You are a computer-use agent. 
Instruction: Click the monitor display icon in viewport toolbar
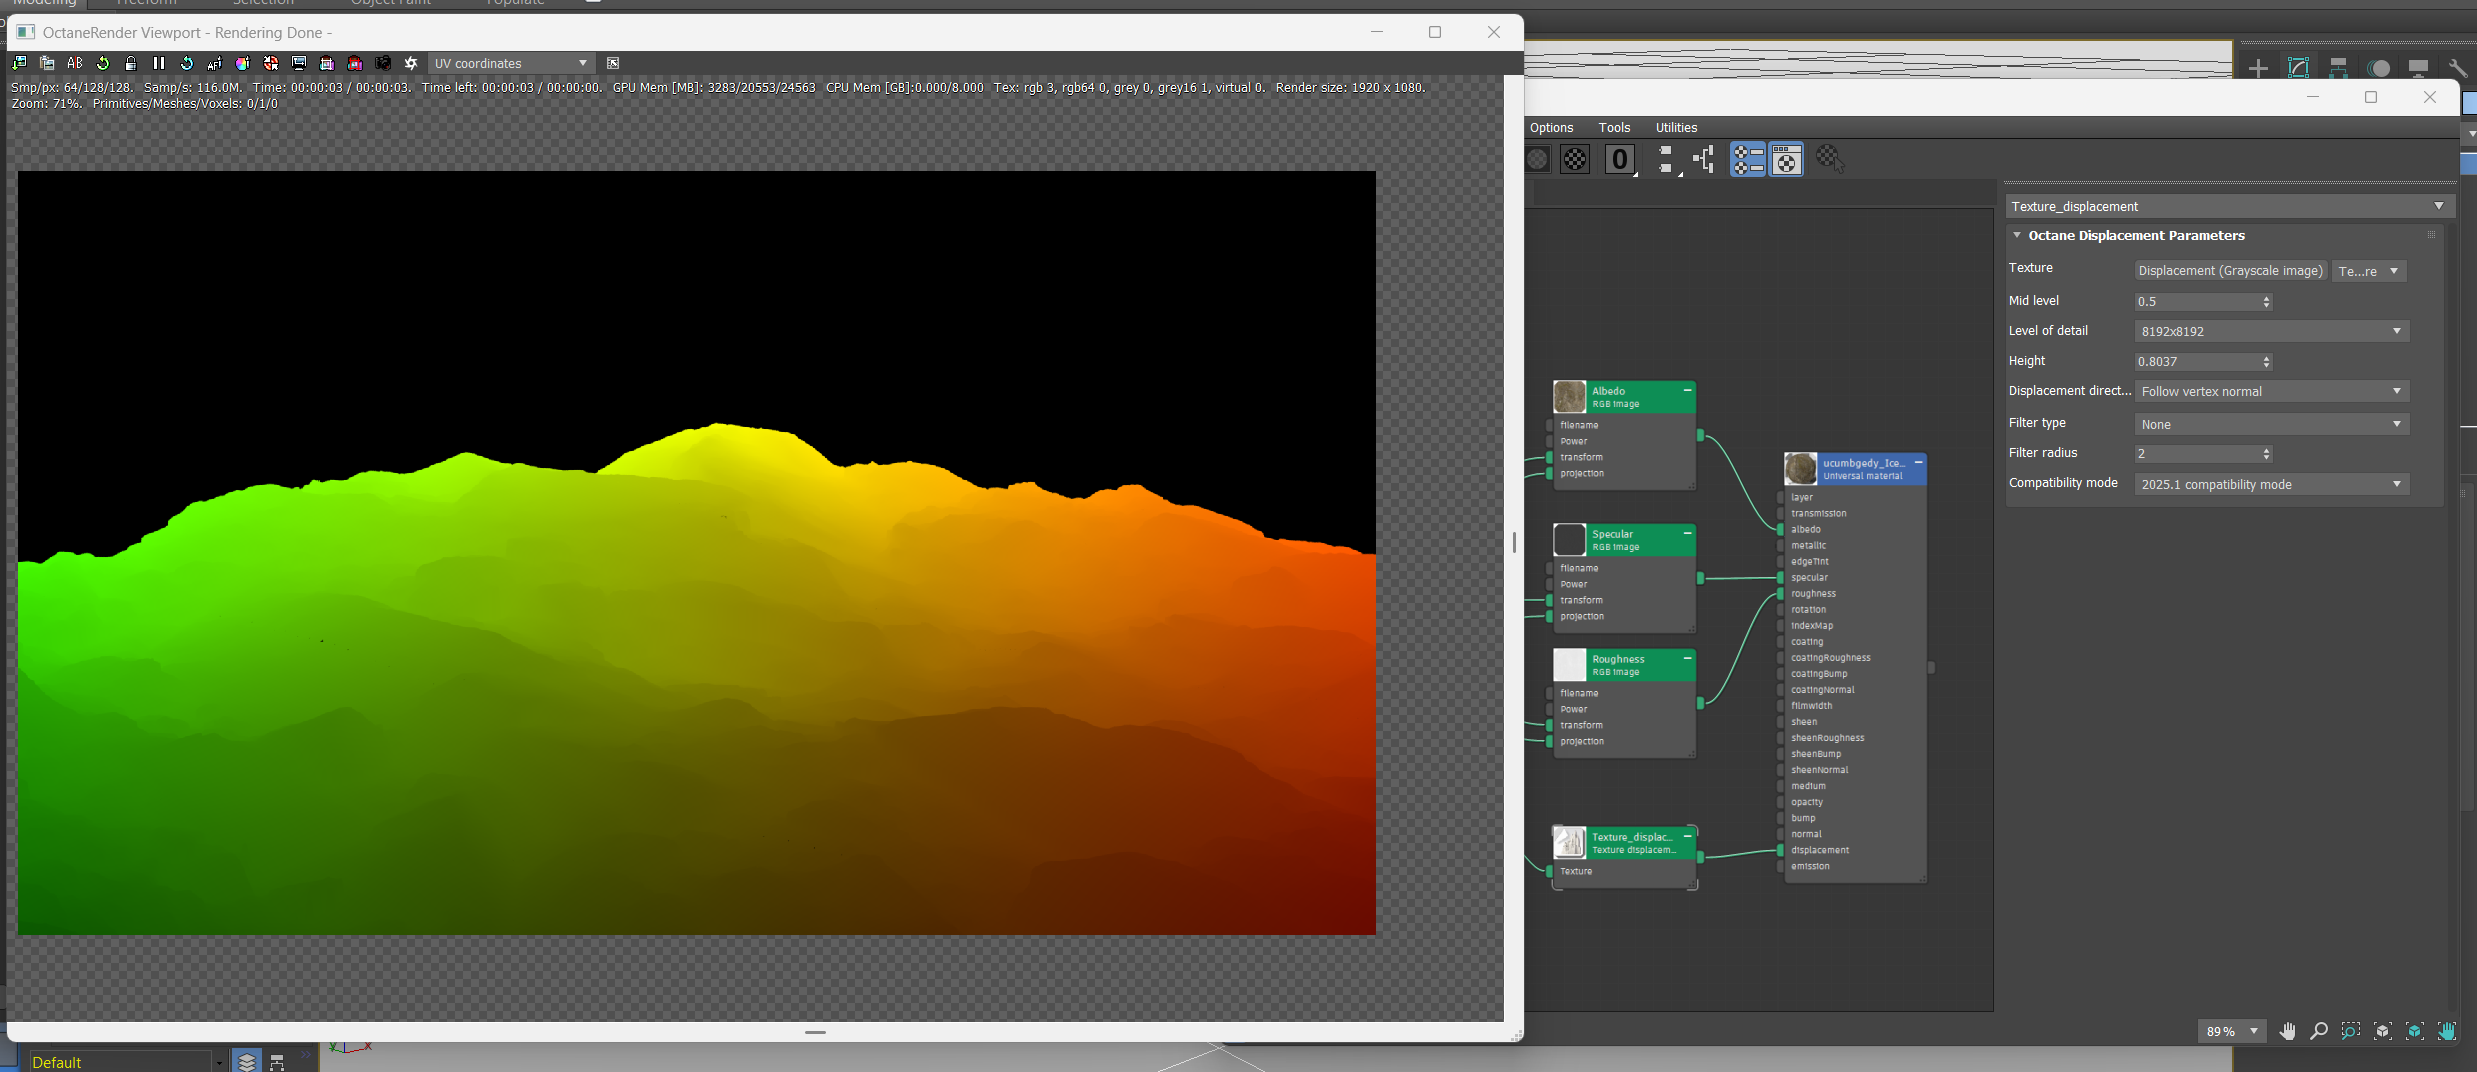click(x=299, y=63)
